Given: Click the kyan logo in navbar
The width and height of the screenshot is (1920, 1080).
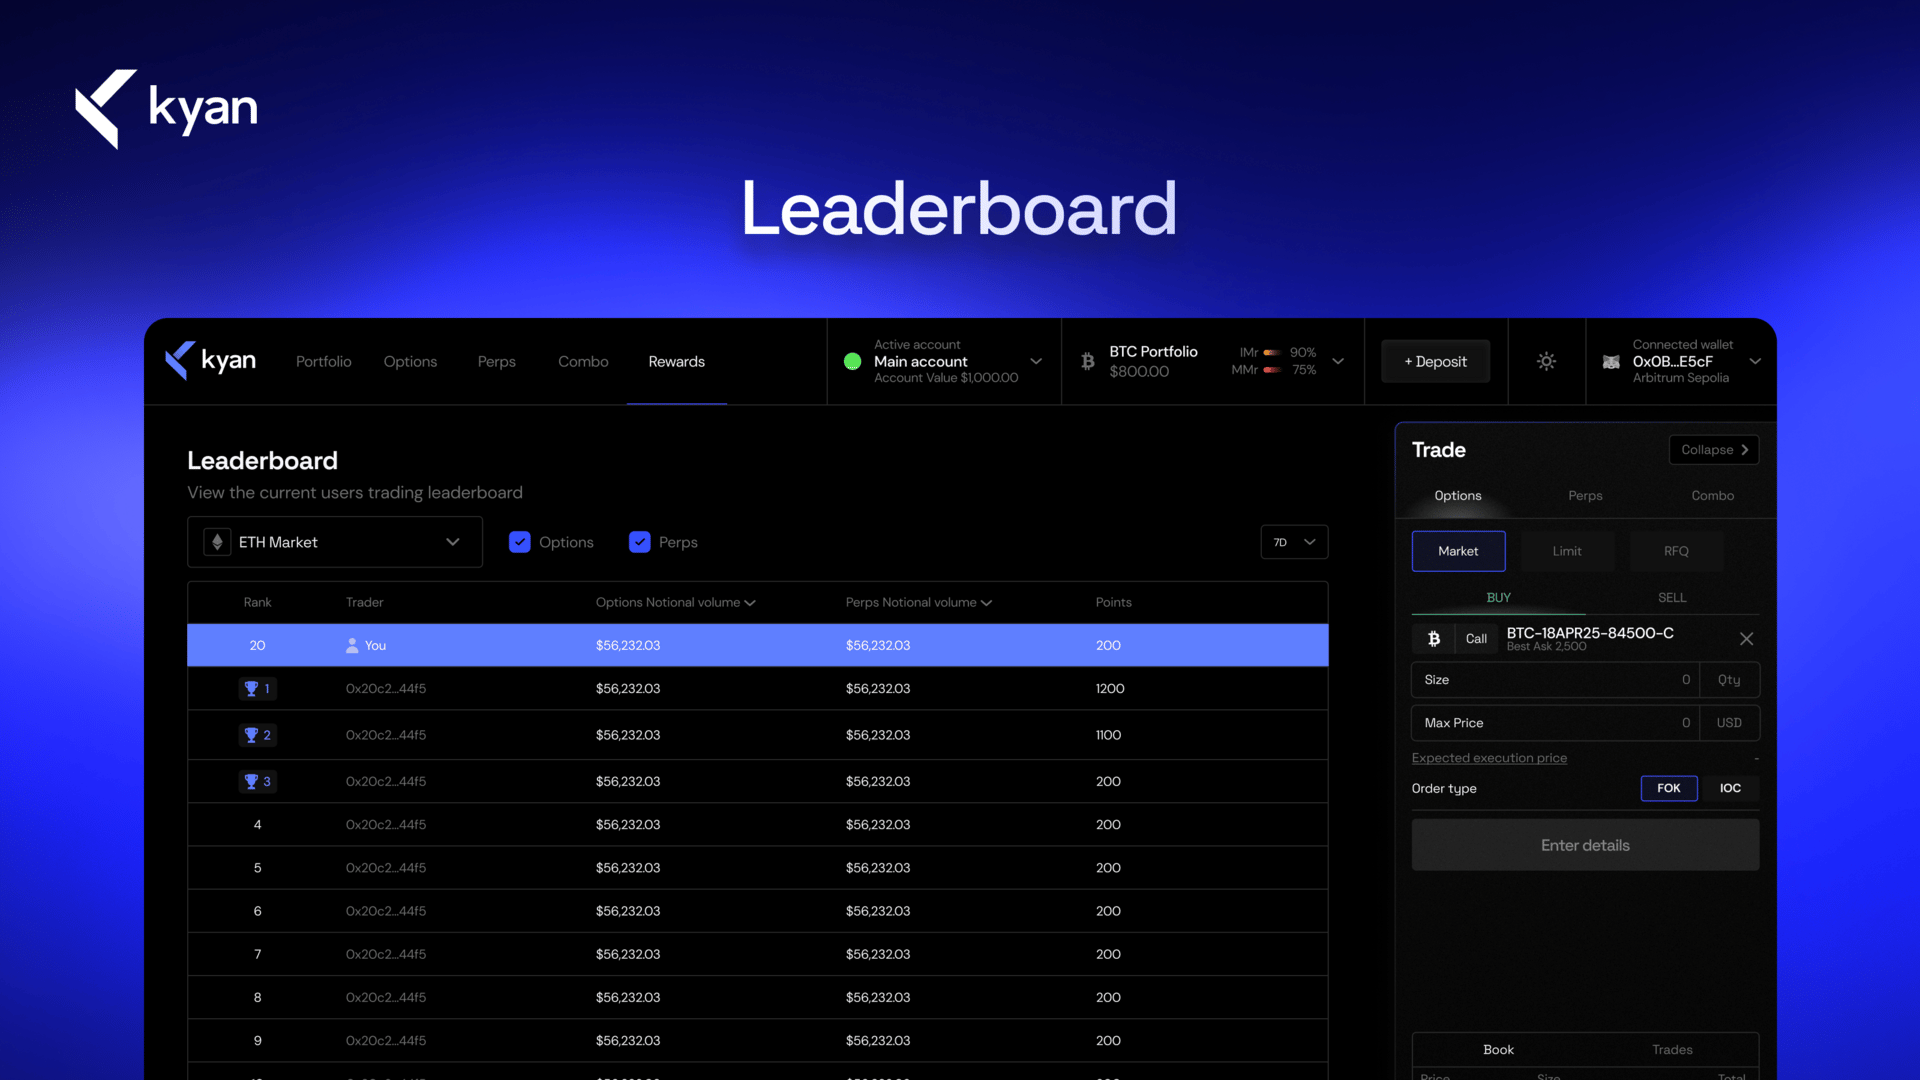Looking at the screenshot, I should point(211,361).
